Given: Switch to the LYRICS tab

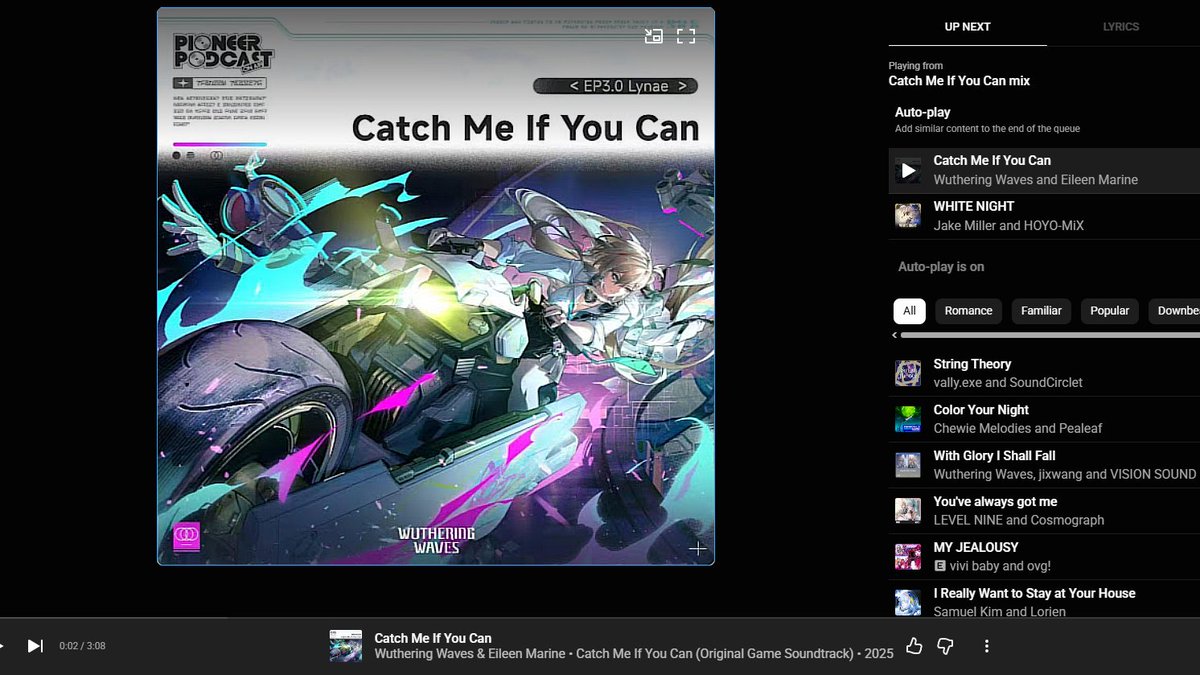Looking at the screenshot, I should tap(1121, 27).
